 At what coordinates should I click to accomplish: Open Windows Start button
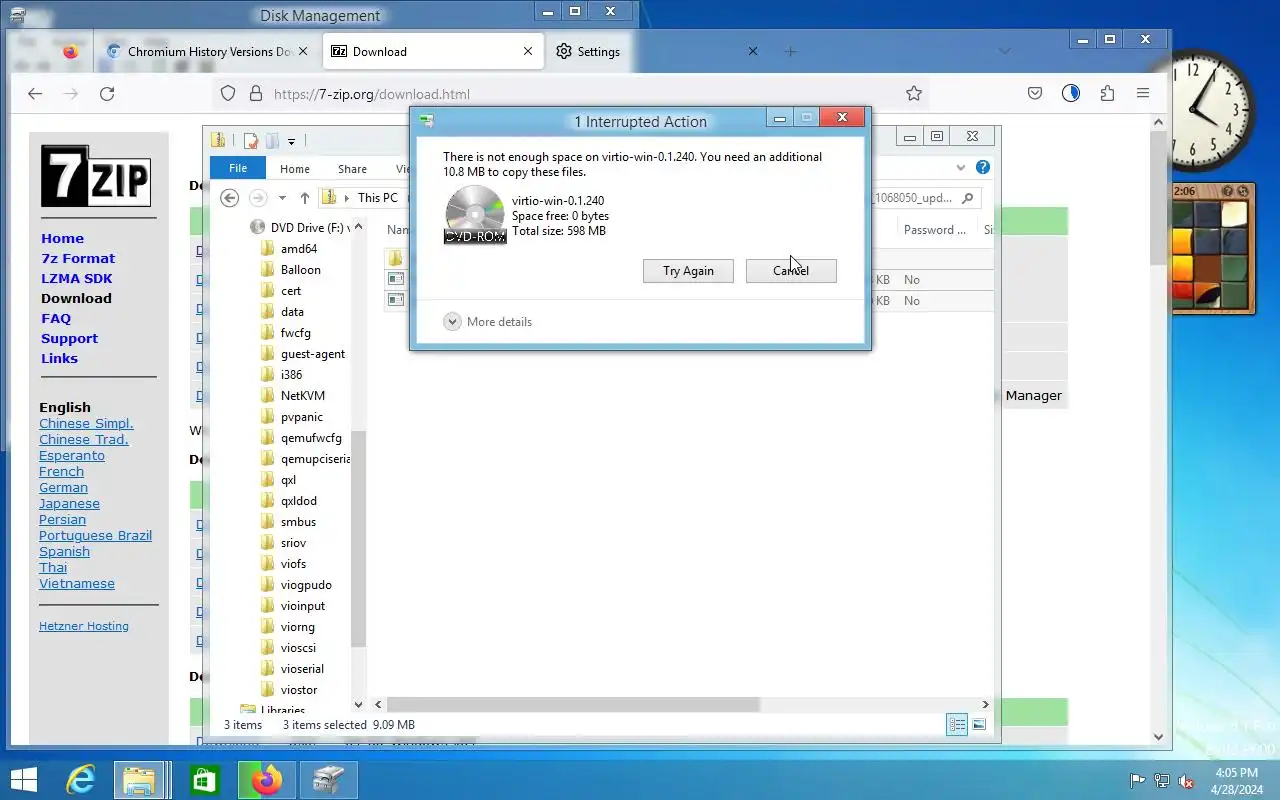coord(23,780)
